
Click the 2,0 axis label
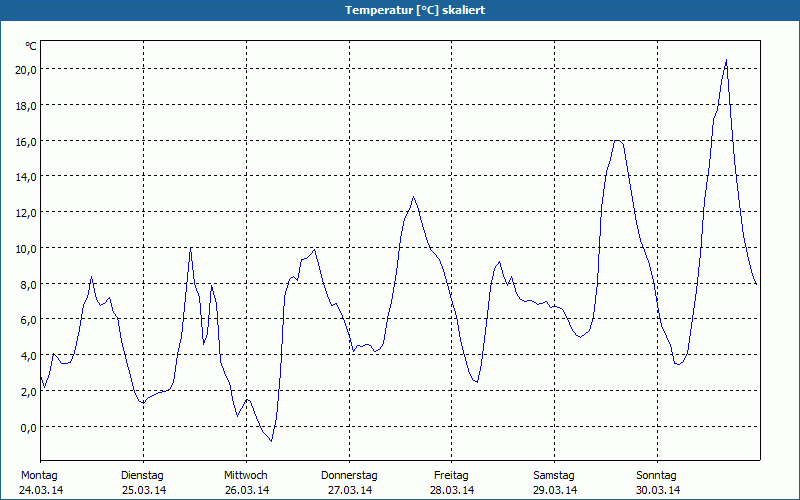[x=28, y=391]
